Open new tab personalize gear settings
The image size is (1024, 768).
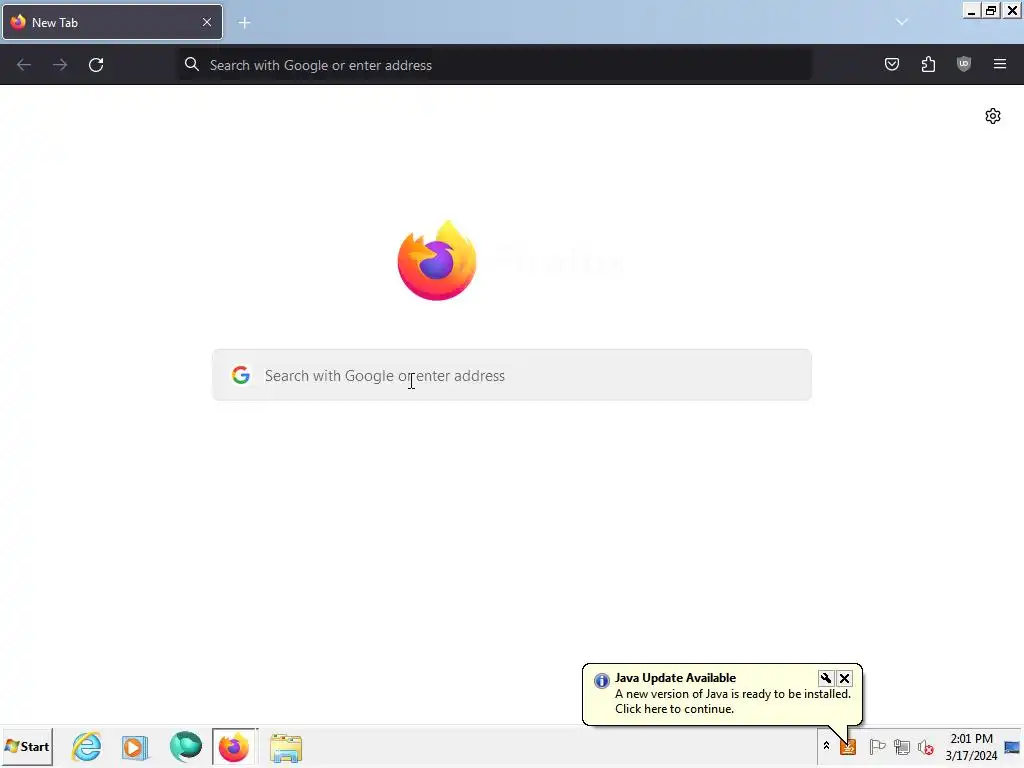coord(993,116)
